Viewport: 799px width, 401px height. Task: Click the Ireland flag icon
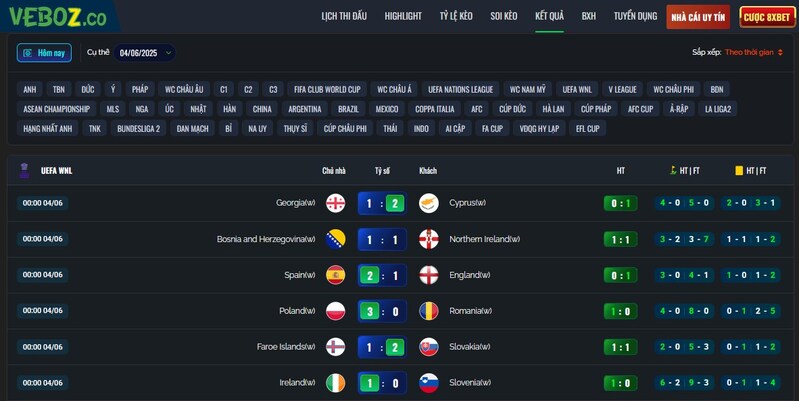[335, 383]
